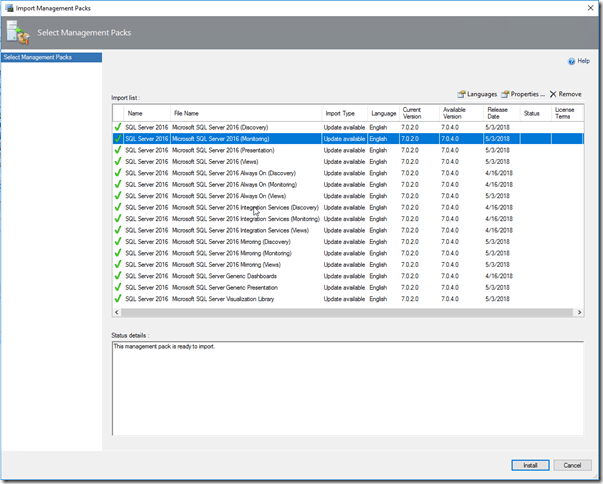The height and width of the screenshot is (484, 603).
Task: Sort list by Name column header
Action: click(135, 113)
